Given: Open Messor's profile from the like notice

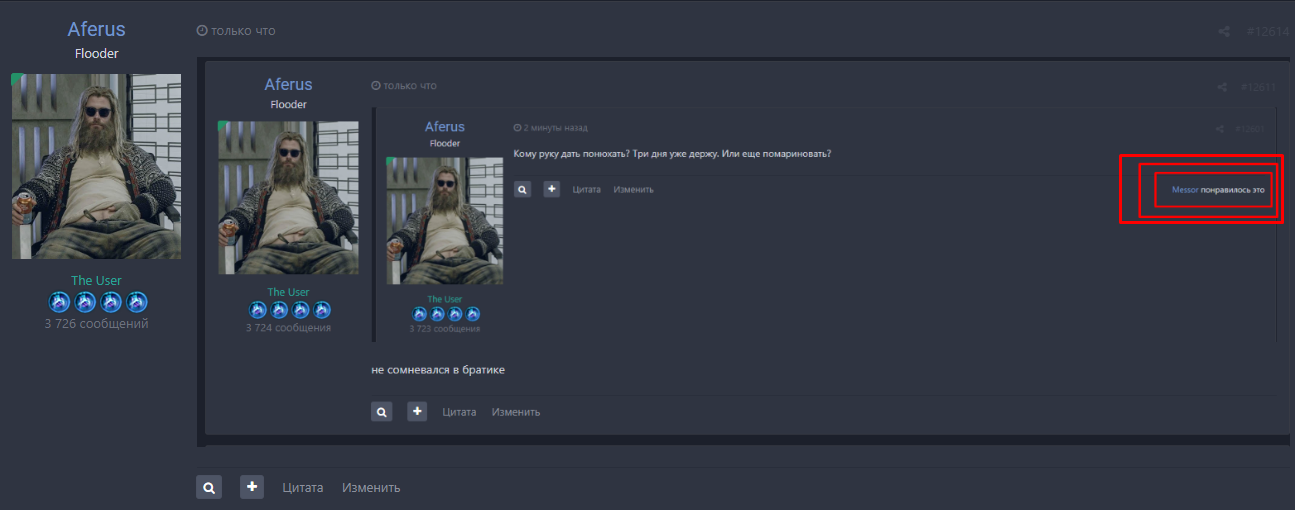Looking at the screenshot, I should (x=1184, y=189).
